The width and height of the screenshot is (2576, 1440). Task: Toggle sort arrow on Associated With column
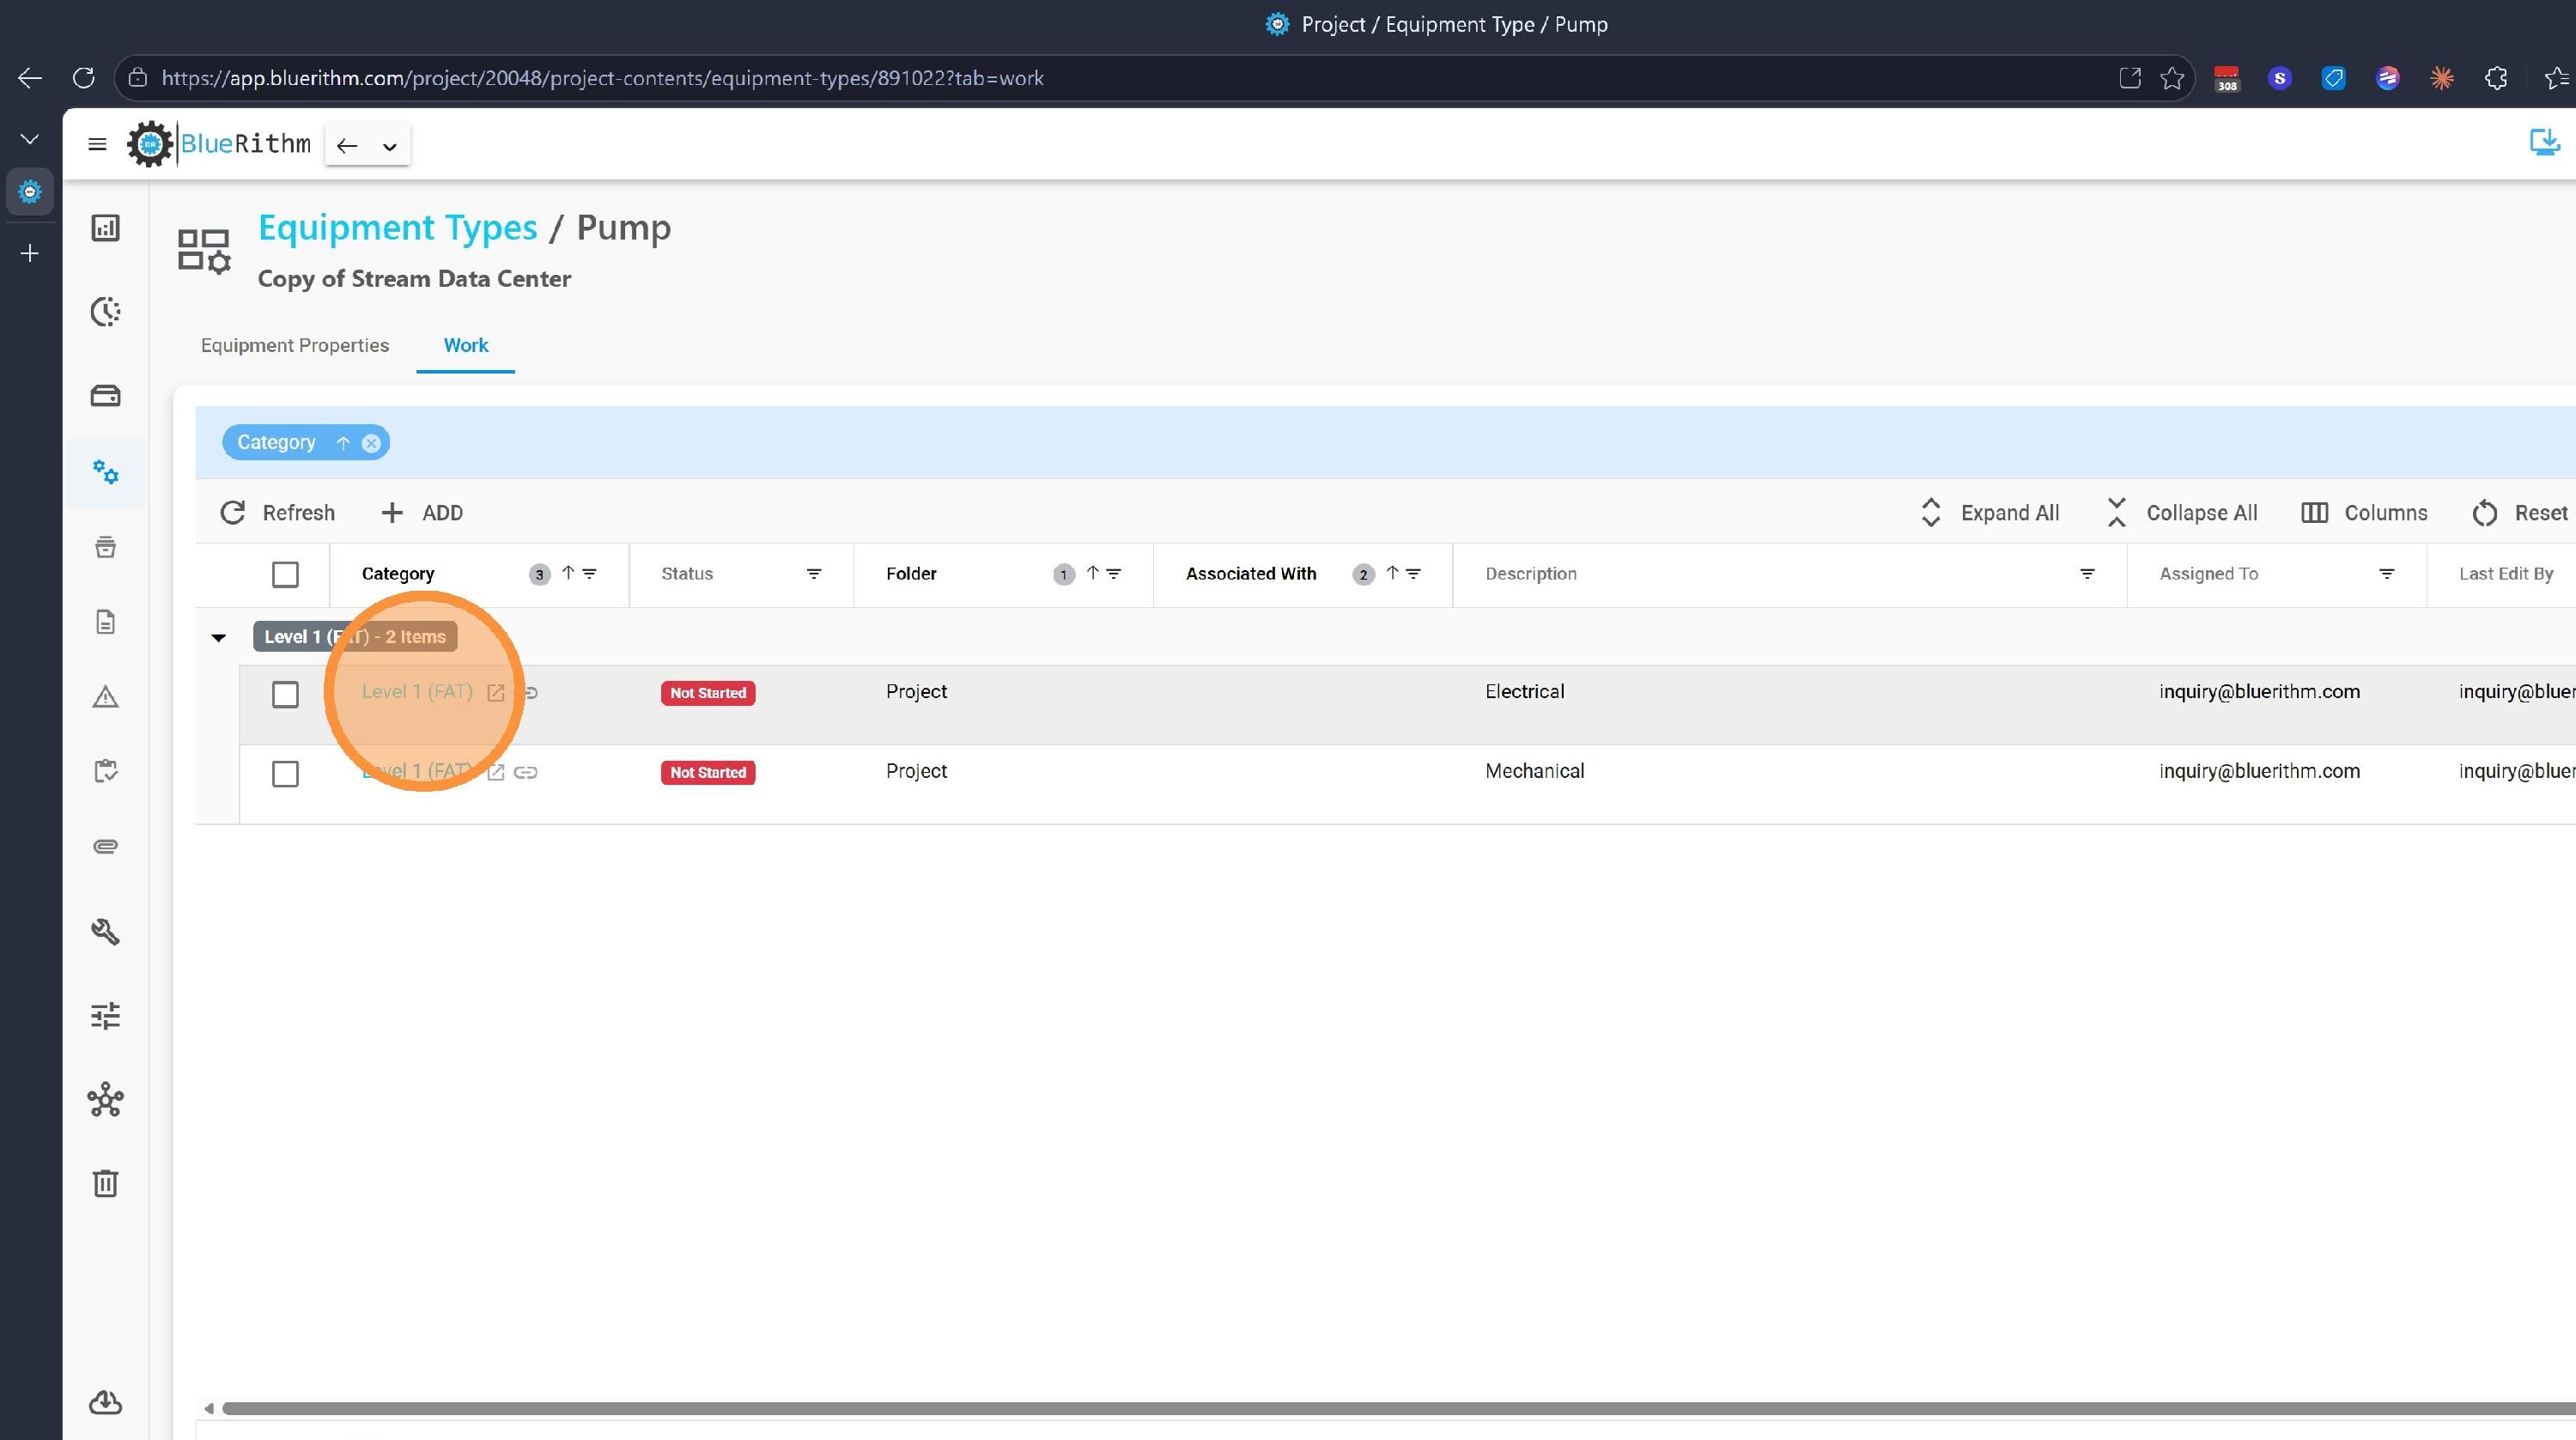point(1392,573)
